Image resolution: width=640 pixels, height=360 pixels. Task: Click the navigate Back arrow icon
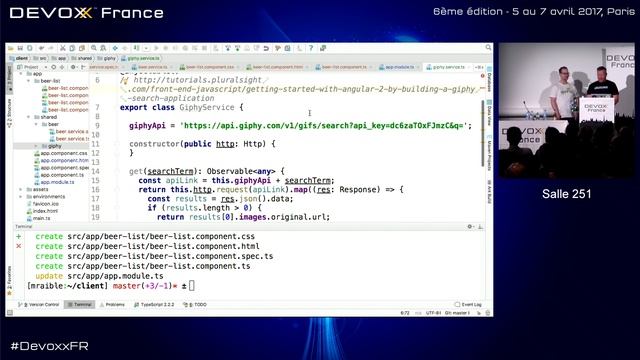pyautogui.click(x=115, y=48)
